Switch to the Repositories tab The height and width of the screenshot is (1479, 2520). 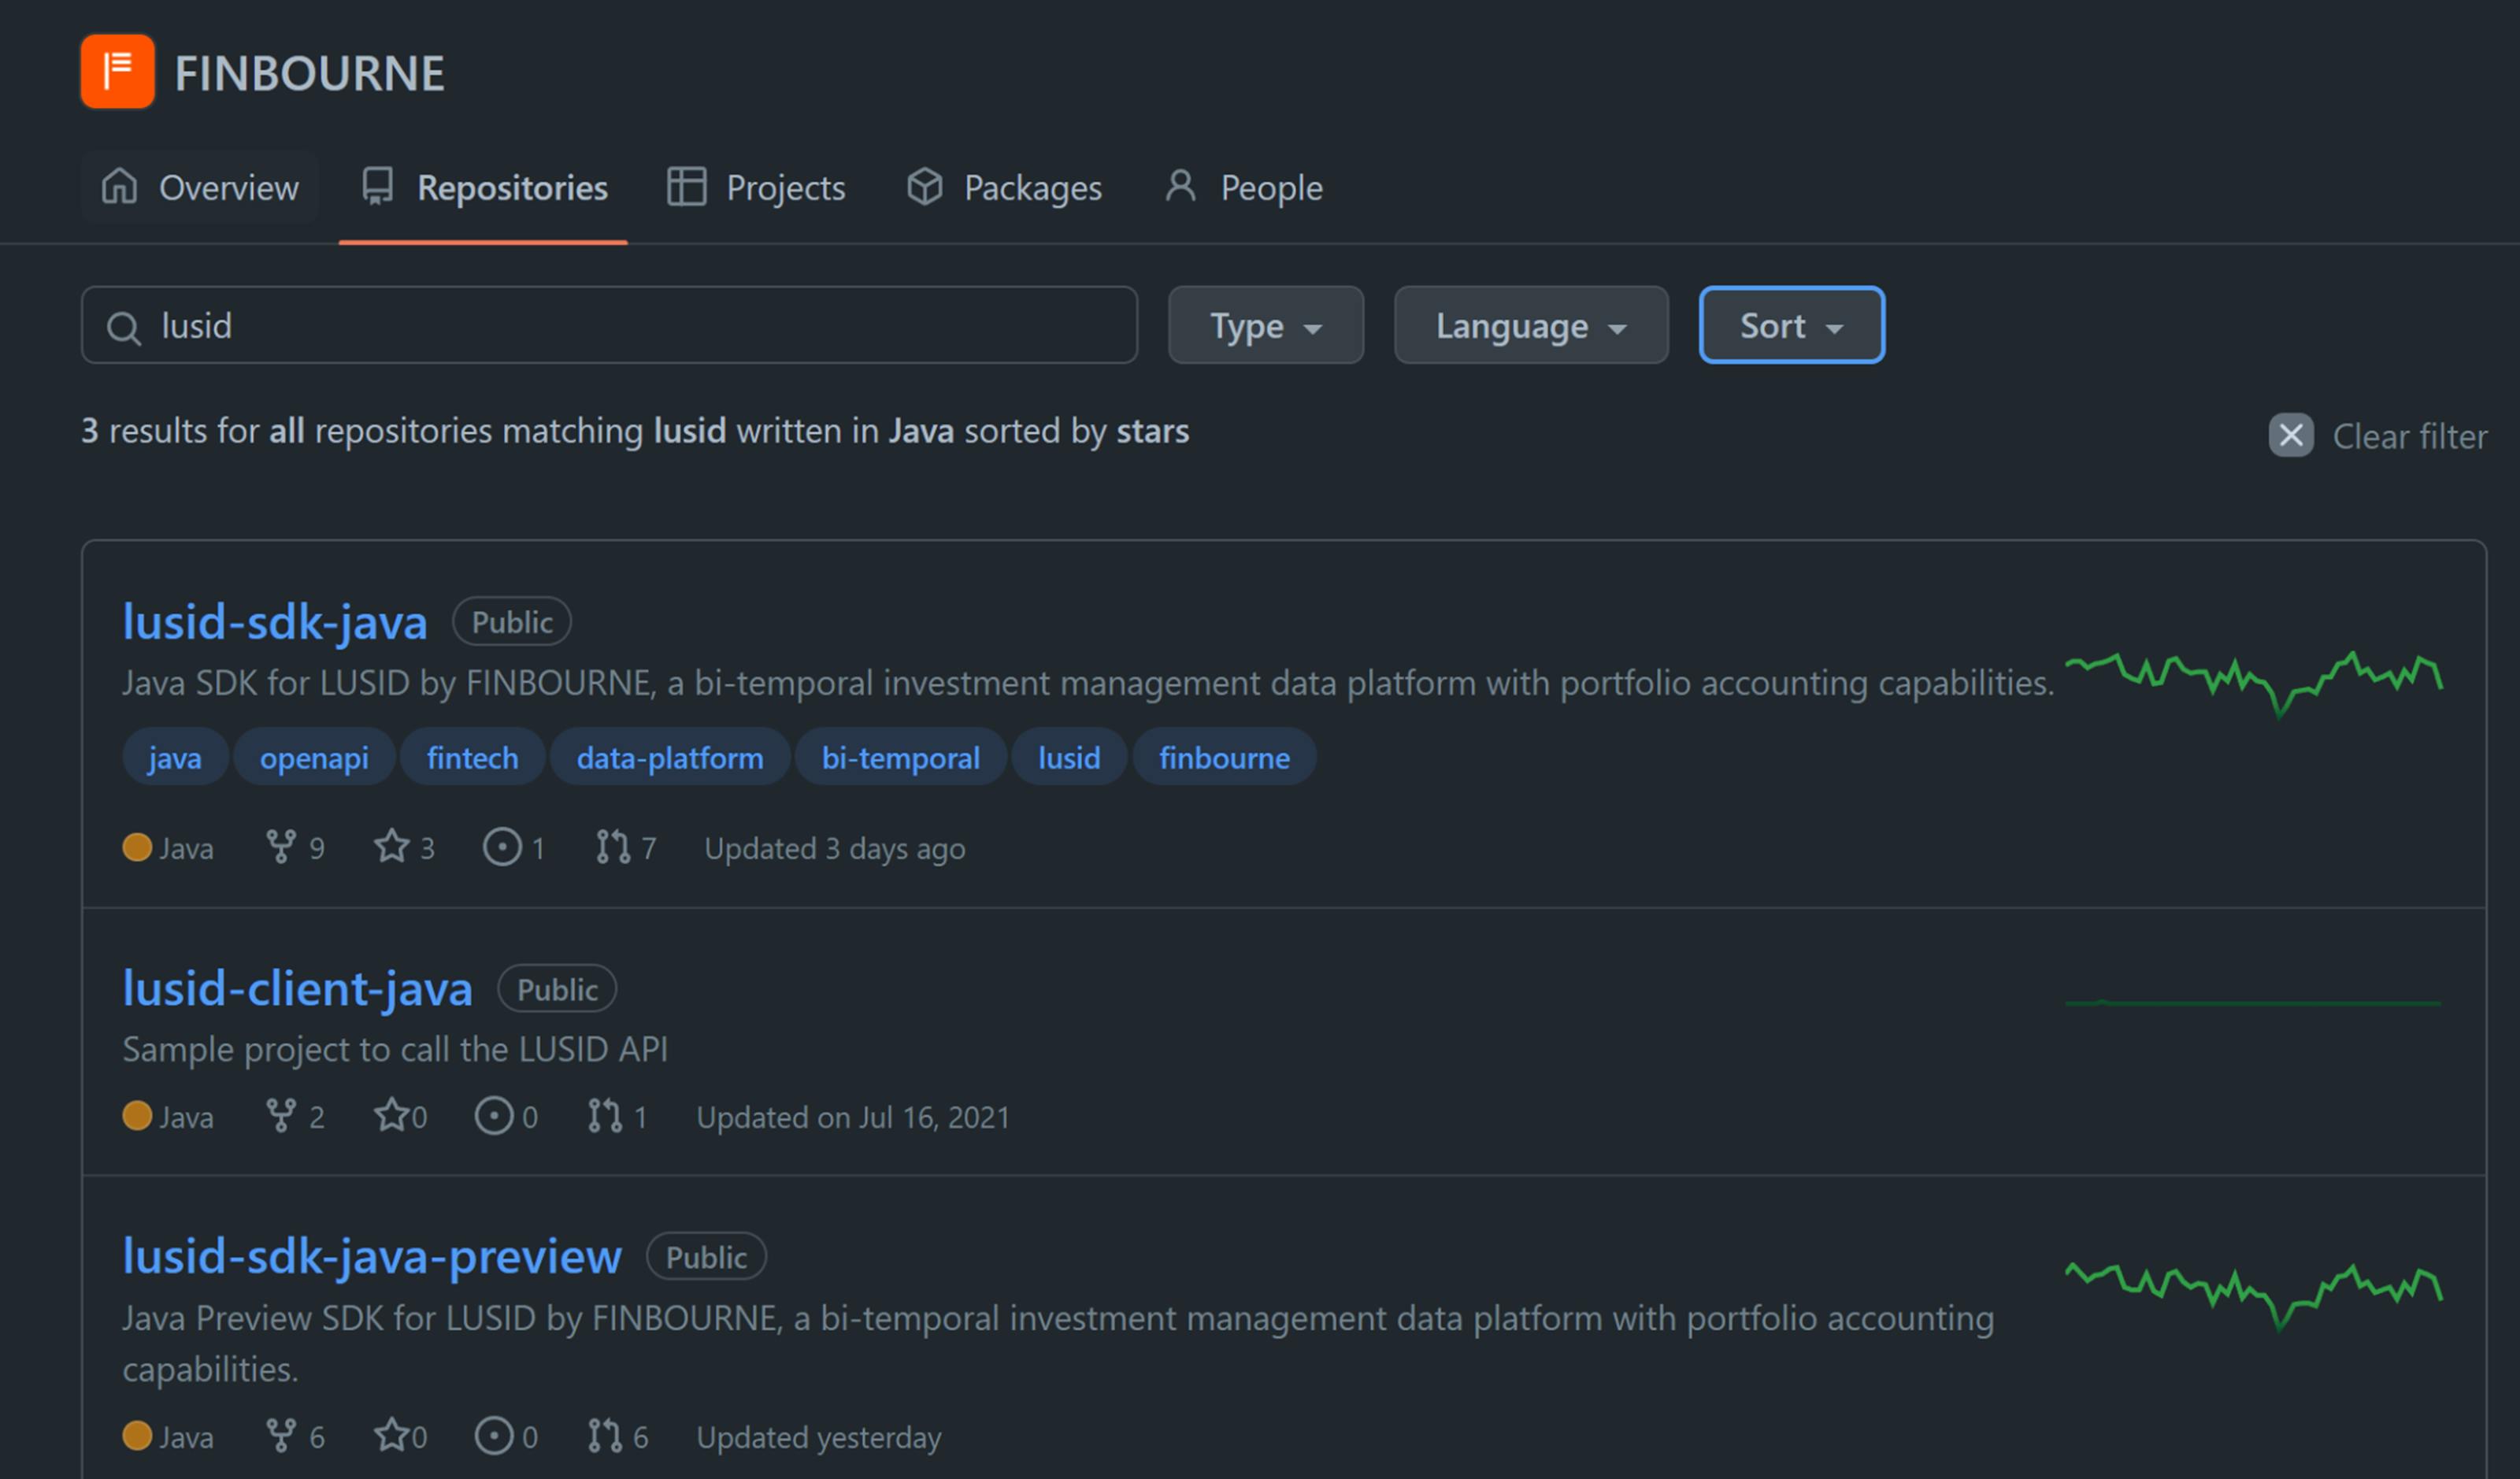pyautogui.click(x=483, y=187)
